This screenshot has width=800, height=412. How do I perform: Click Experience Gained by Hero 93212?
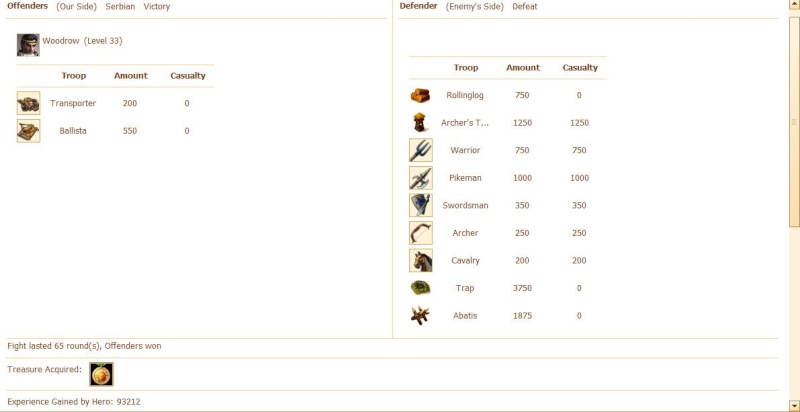tap(74, 402)
